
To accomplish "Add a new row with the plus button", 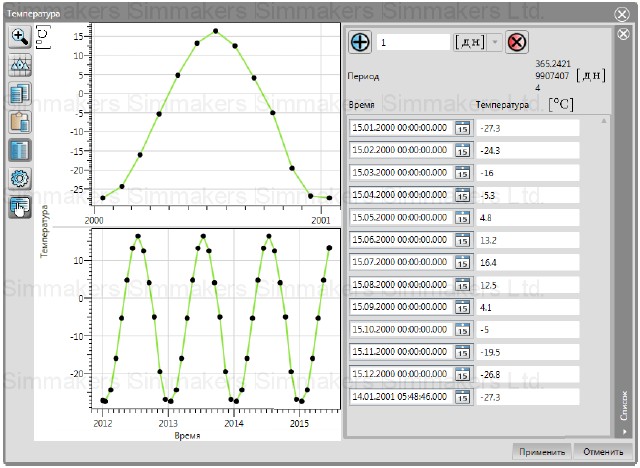I will (360, 42).
